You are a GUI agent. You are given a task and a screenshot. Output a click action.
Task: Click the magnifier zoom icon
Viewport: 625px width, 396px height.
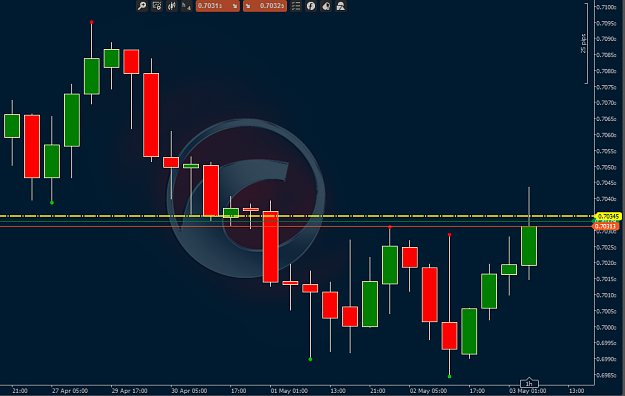(x=142, y=6)
